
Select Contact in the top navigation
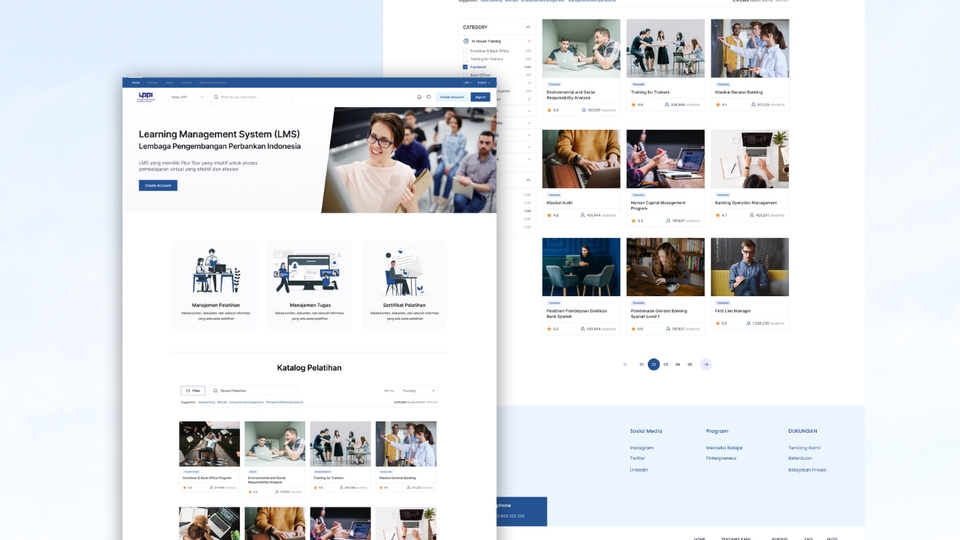(186, 82)
